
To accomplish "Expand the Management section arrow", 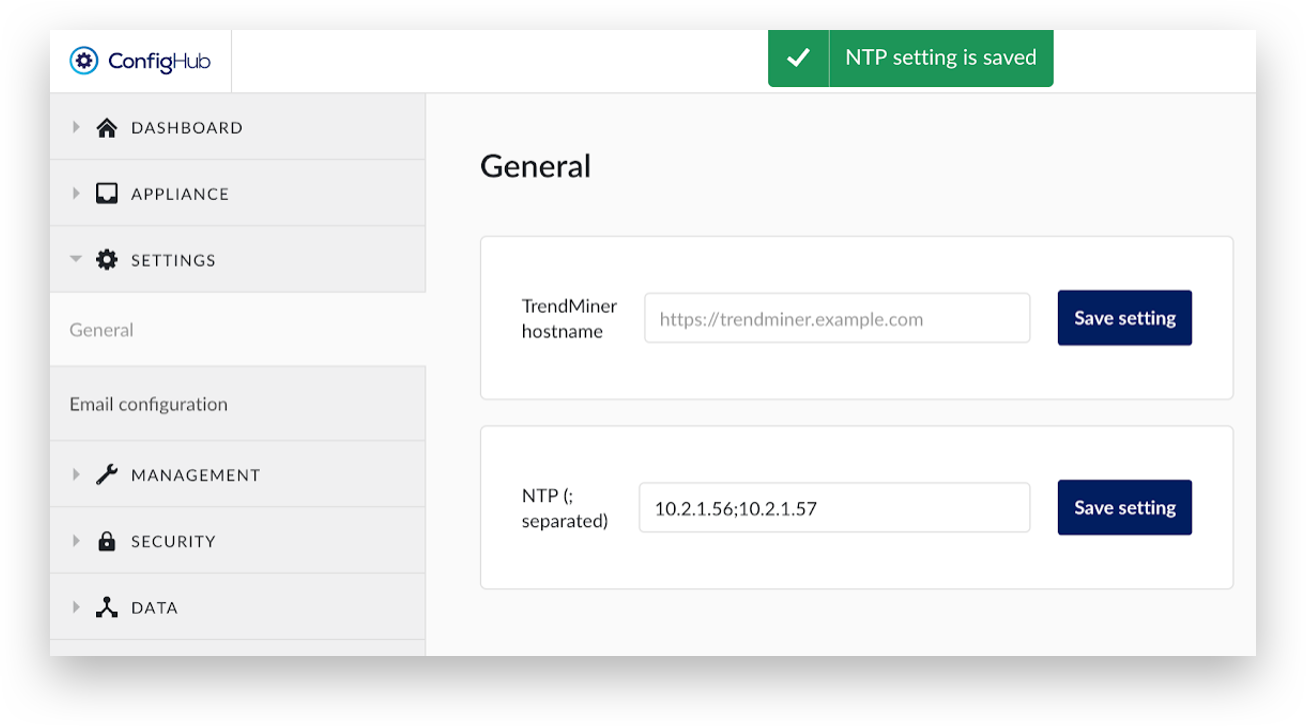I will [76, 475].
